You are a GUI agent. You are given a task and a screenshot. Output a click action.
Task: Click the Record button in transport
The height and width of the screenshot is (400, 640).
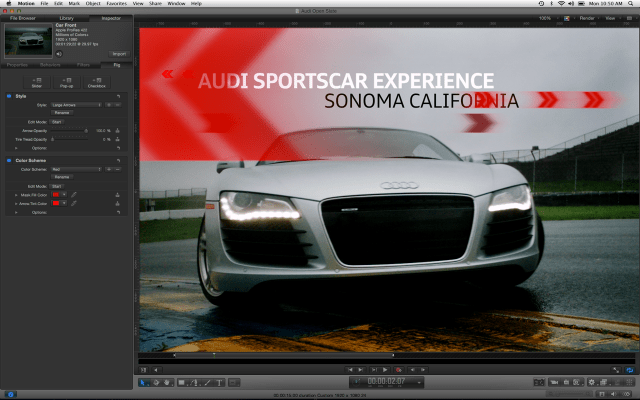pyautogui.click(x=398, y=370)
